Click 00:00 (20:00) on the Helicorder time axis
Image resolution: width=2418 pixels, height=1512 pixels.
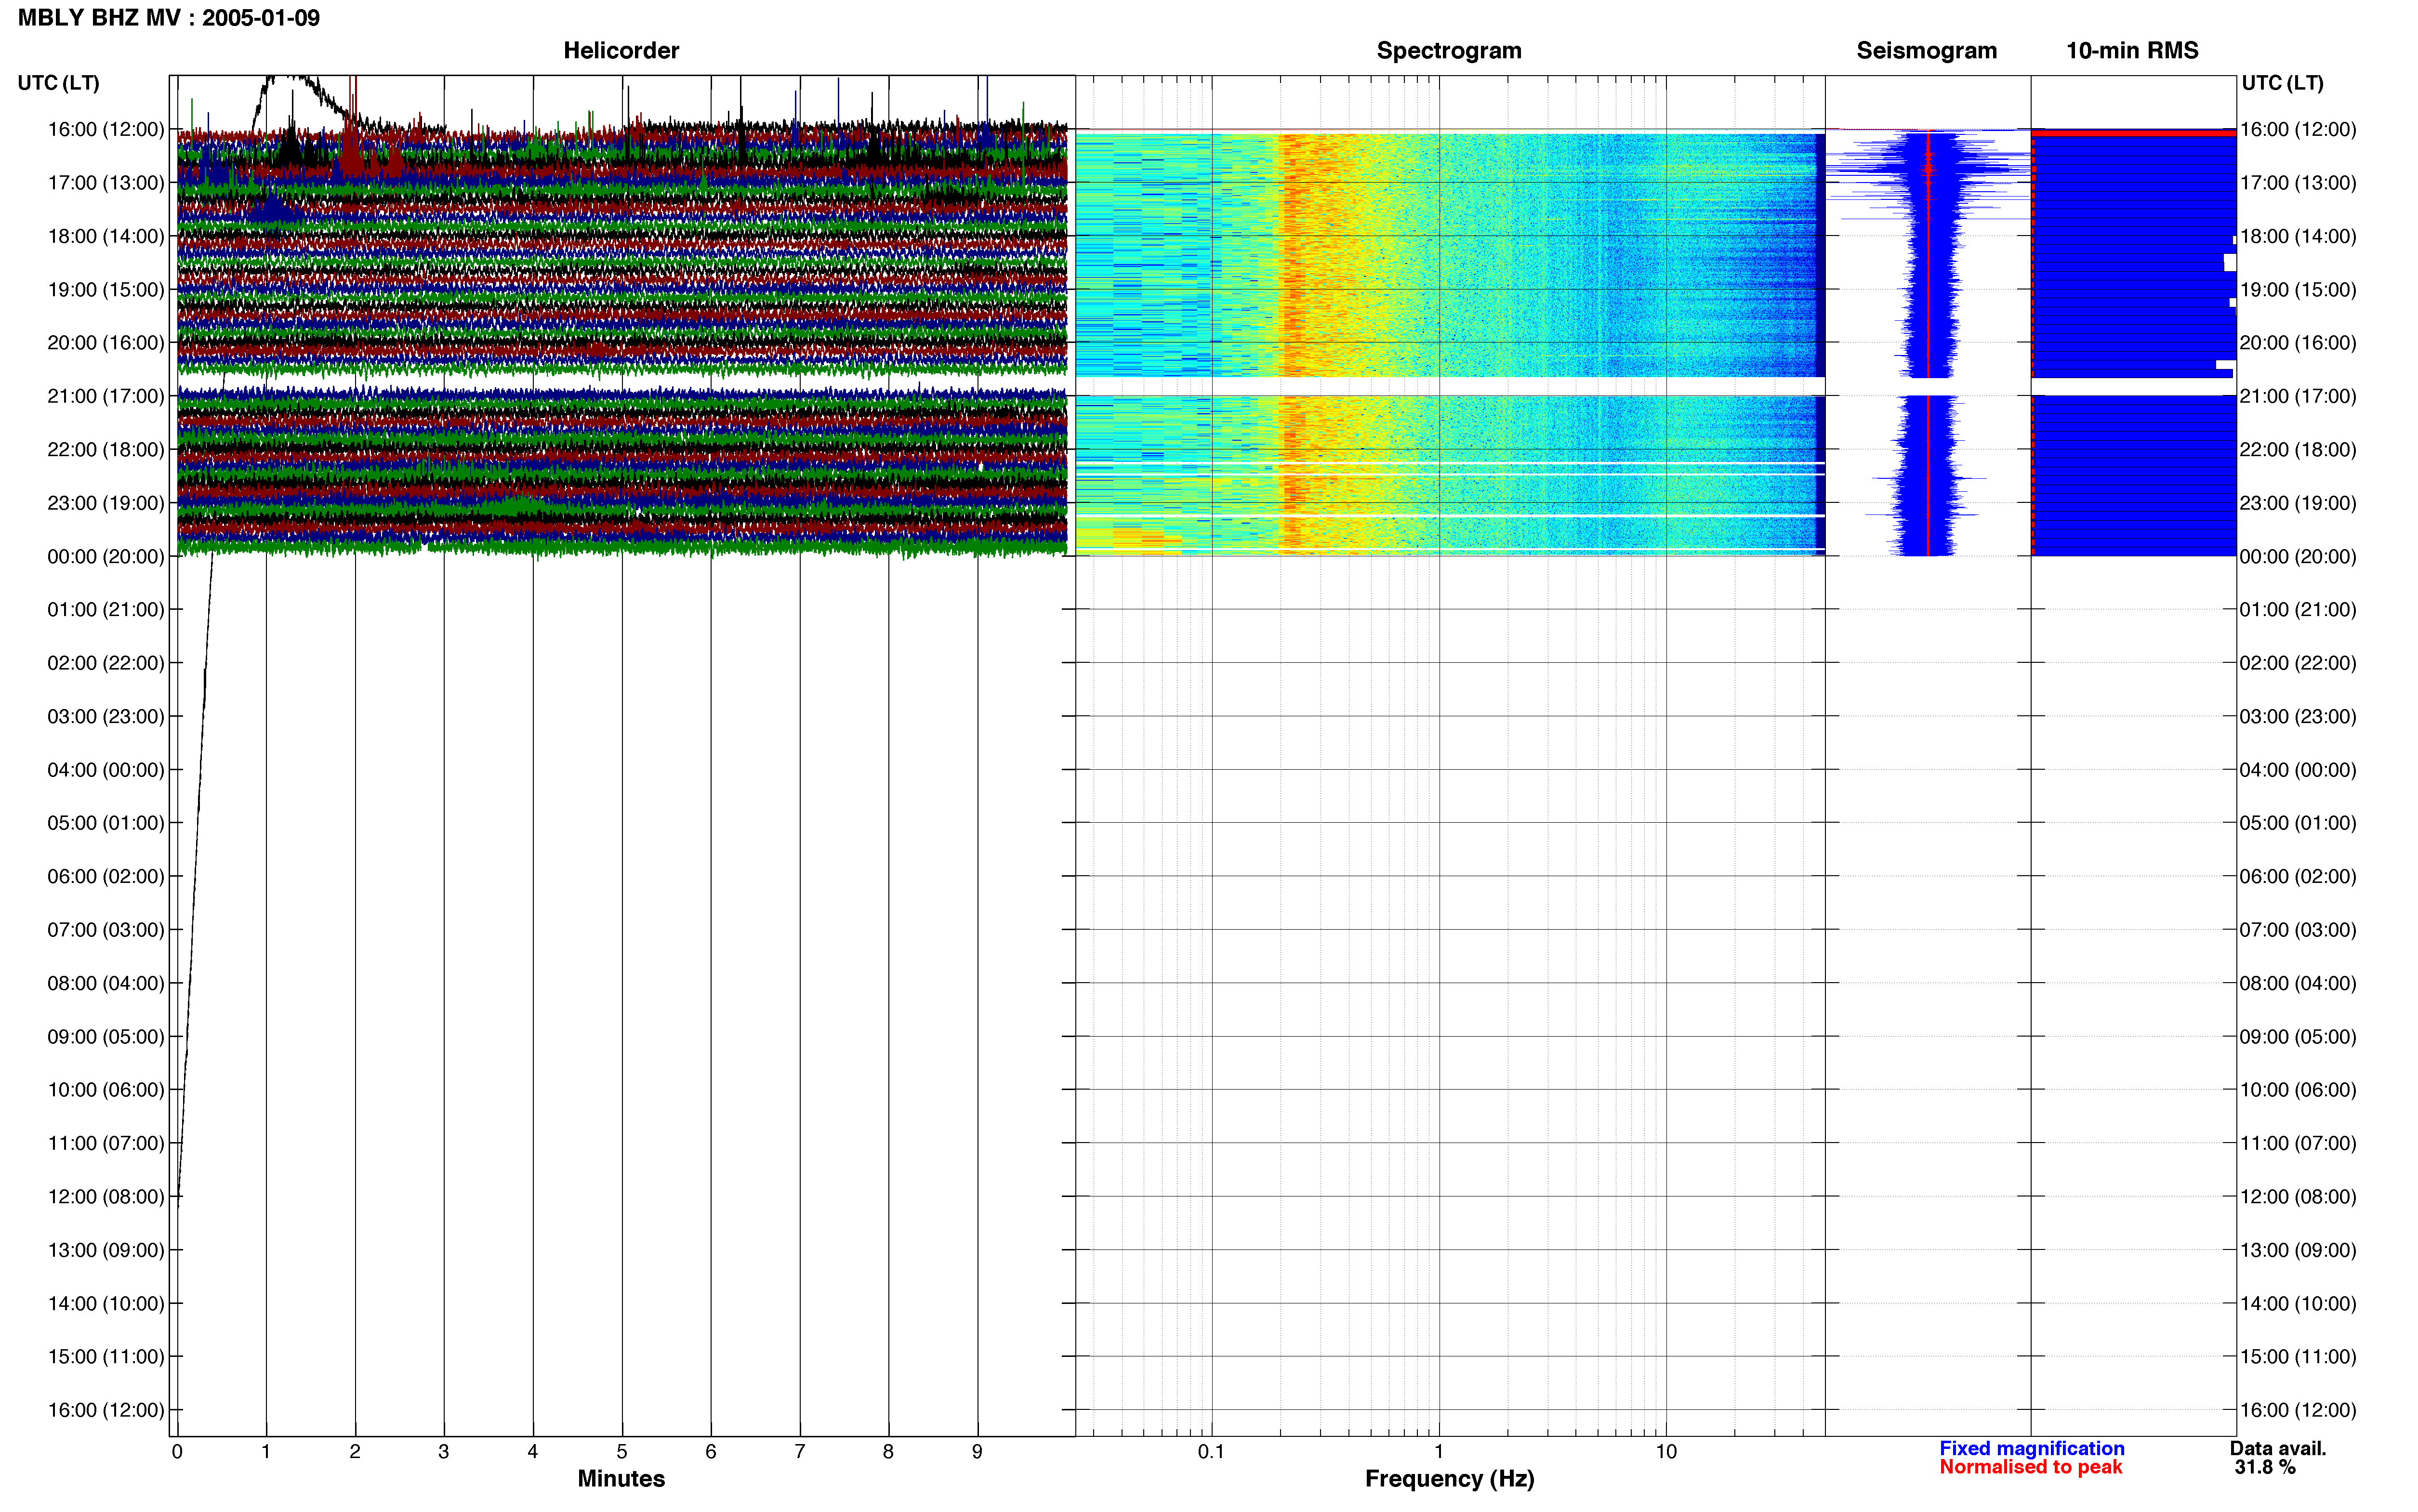106,556
